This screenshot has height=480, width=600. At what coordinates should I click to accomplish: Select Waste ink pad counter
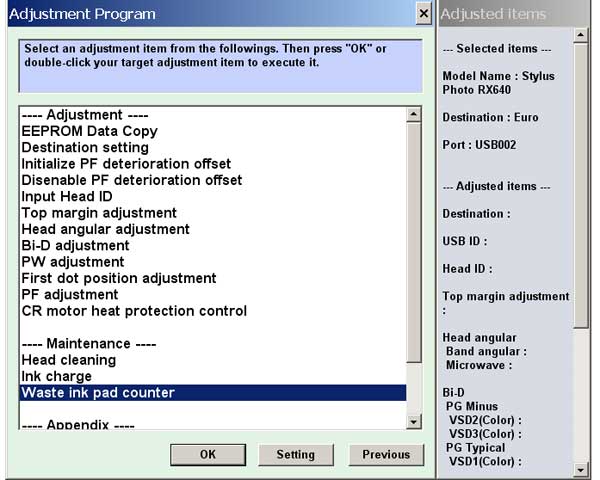[213, 393]
